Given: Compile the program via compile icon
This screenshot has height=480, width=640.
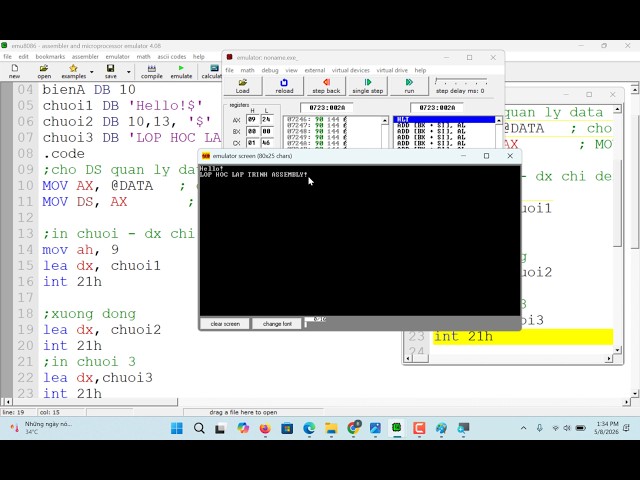Looking at the screenshot, I should pyautogui.click(x=152, y=71).
